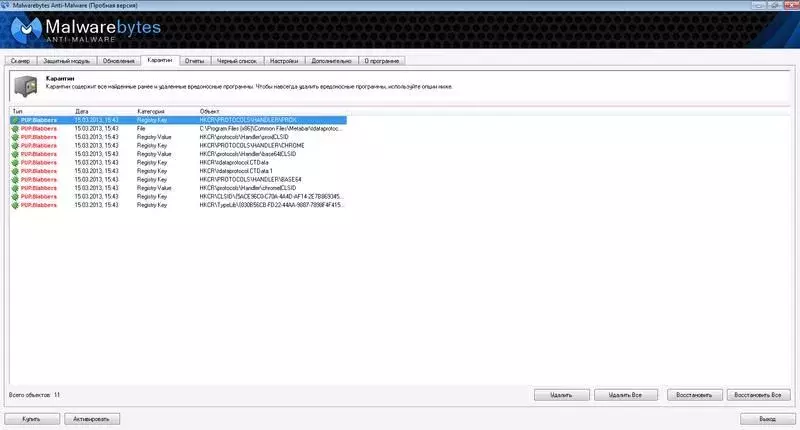The height and width of the screenshot is (430, 800).
Task: Click the date in HANDLER\BASE64 row
Action: (96, 180)
